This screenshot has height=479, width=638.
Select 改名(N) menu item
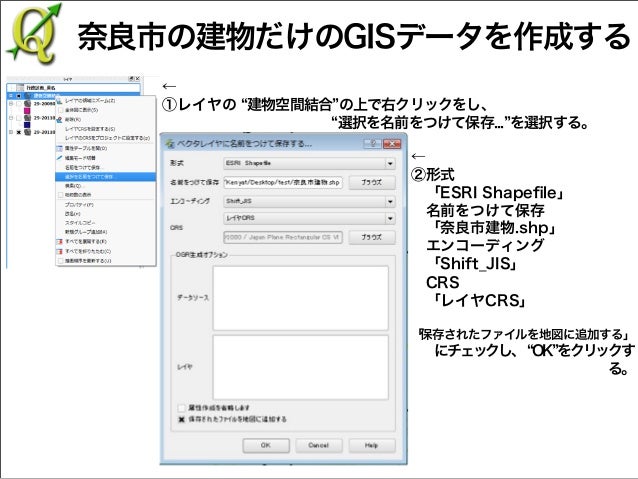point(106,214)
